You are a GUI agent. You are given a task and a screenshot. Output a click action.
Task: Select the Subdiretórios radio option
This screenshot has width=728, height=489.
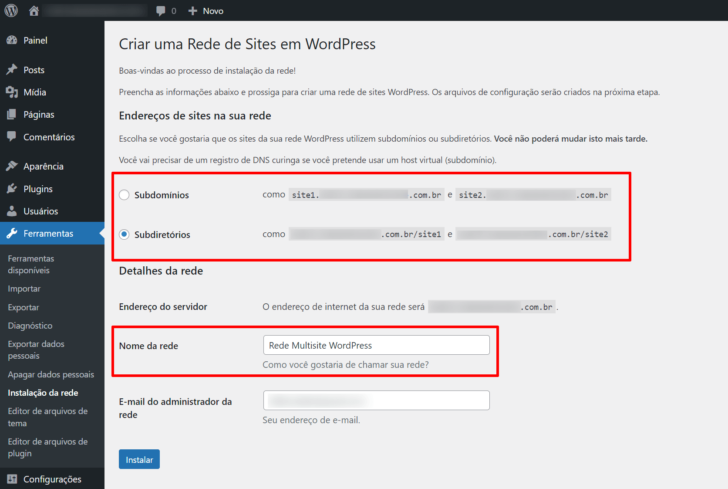(124, 235)
